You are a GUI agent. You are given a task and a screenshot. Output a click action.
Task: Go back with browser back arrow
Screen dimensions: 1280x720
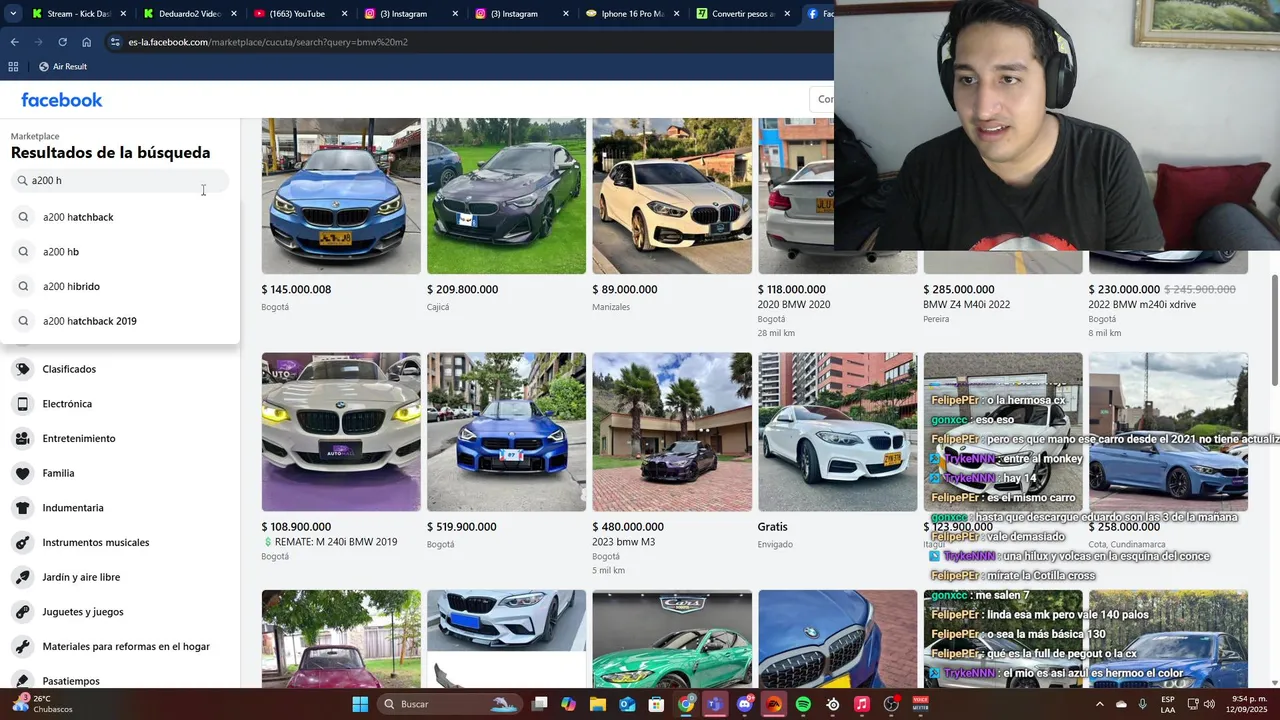click(x=14, y=42)
